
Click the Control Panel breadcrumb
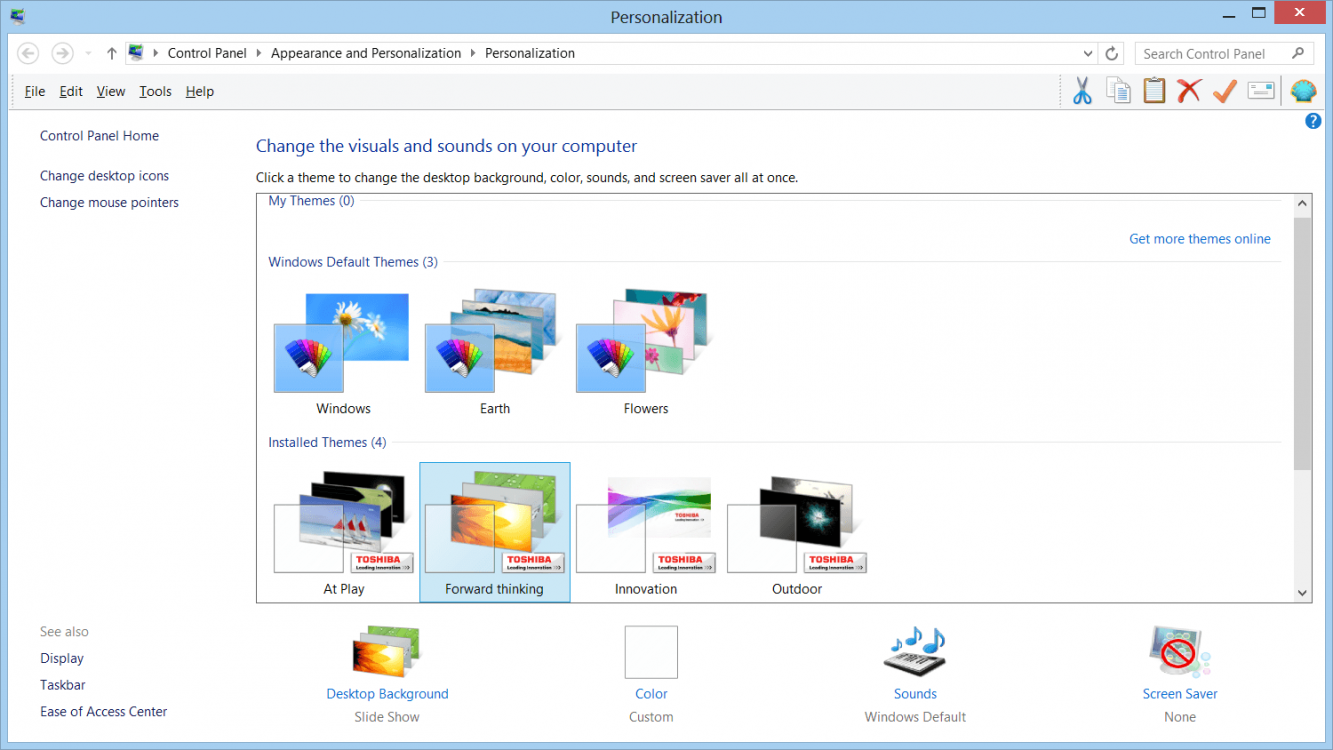click(207, 53)
